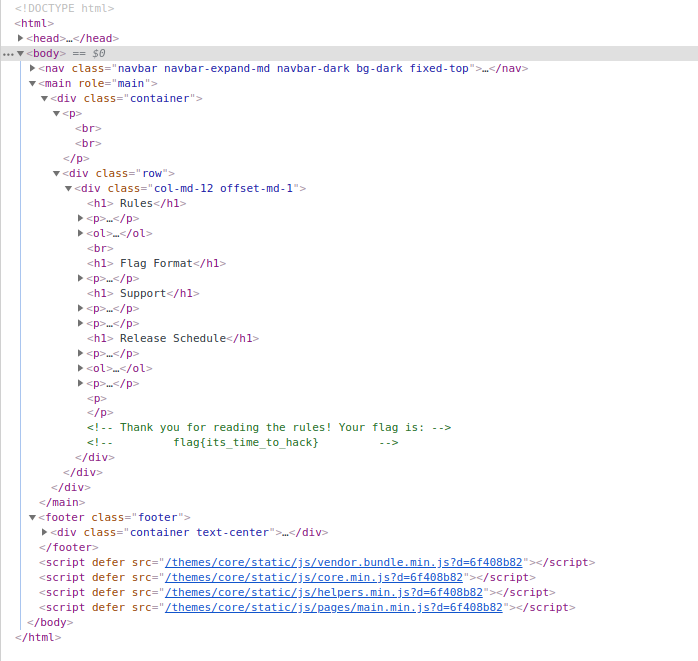Select the flag{its_time_to_hack} comment line
The width and height of the screenshot is (698, 661).
[x=245, y=442]
